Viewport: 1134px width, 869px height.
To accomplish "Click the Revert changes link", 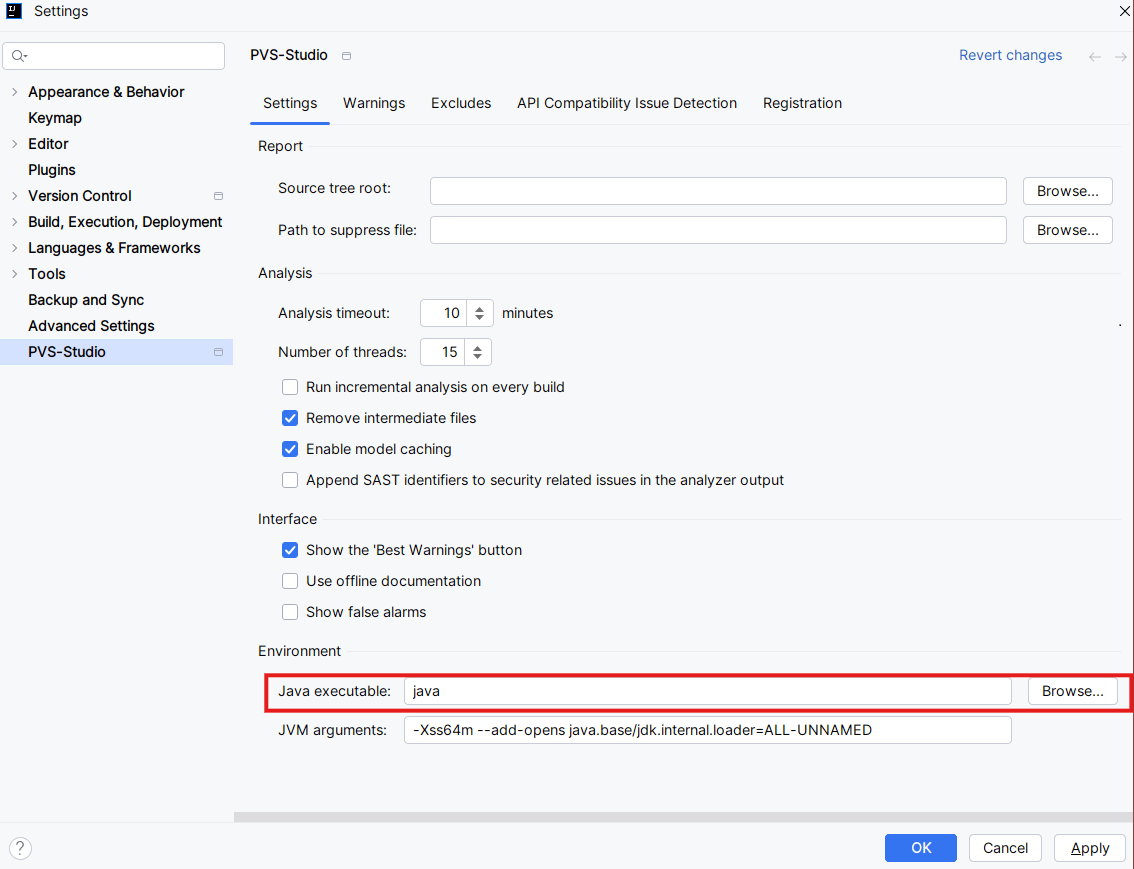I will [x=1010, y=55].
